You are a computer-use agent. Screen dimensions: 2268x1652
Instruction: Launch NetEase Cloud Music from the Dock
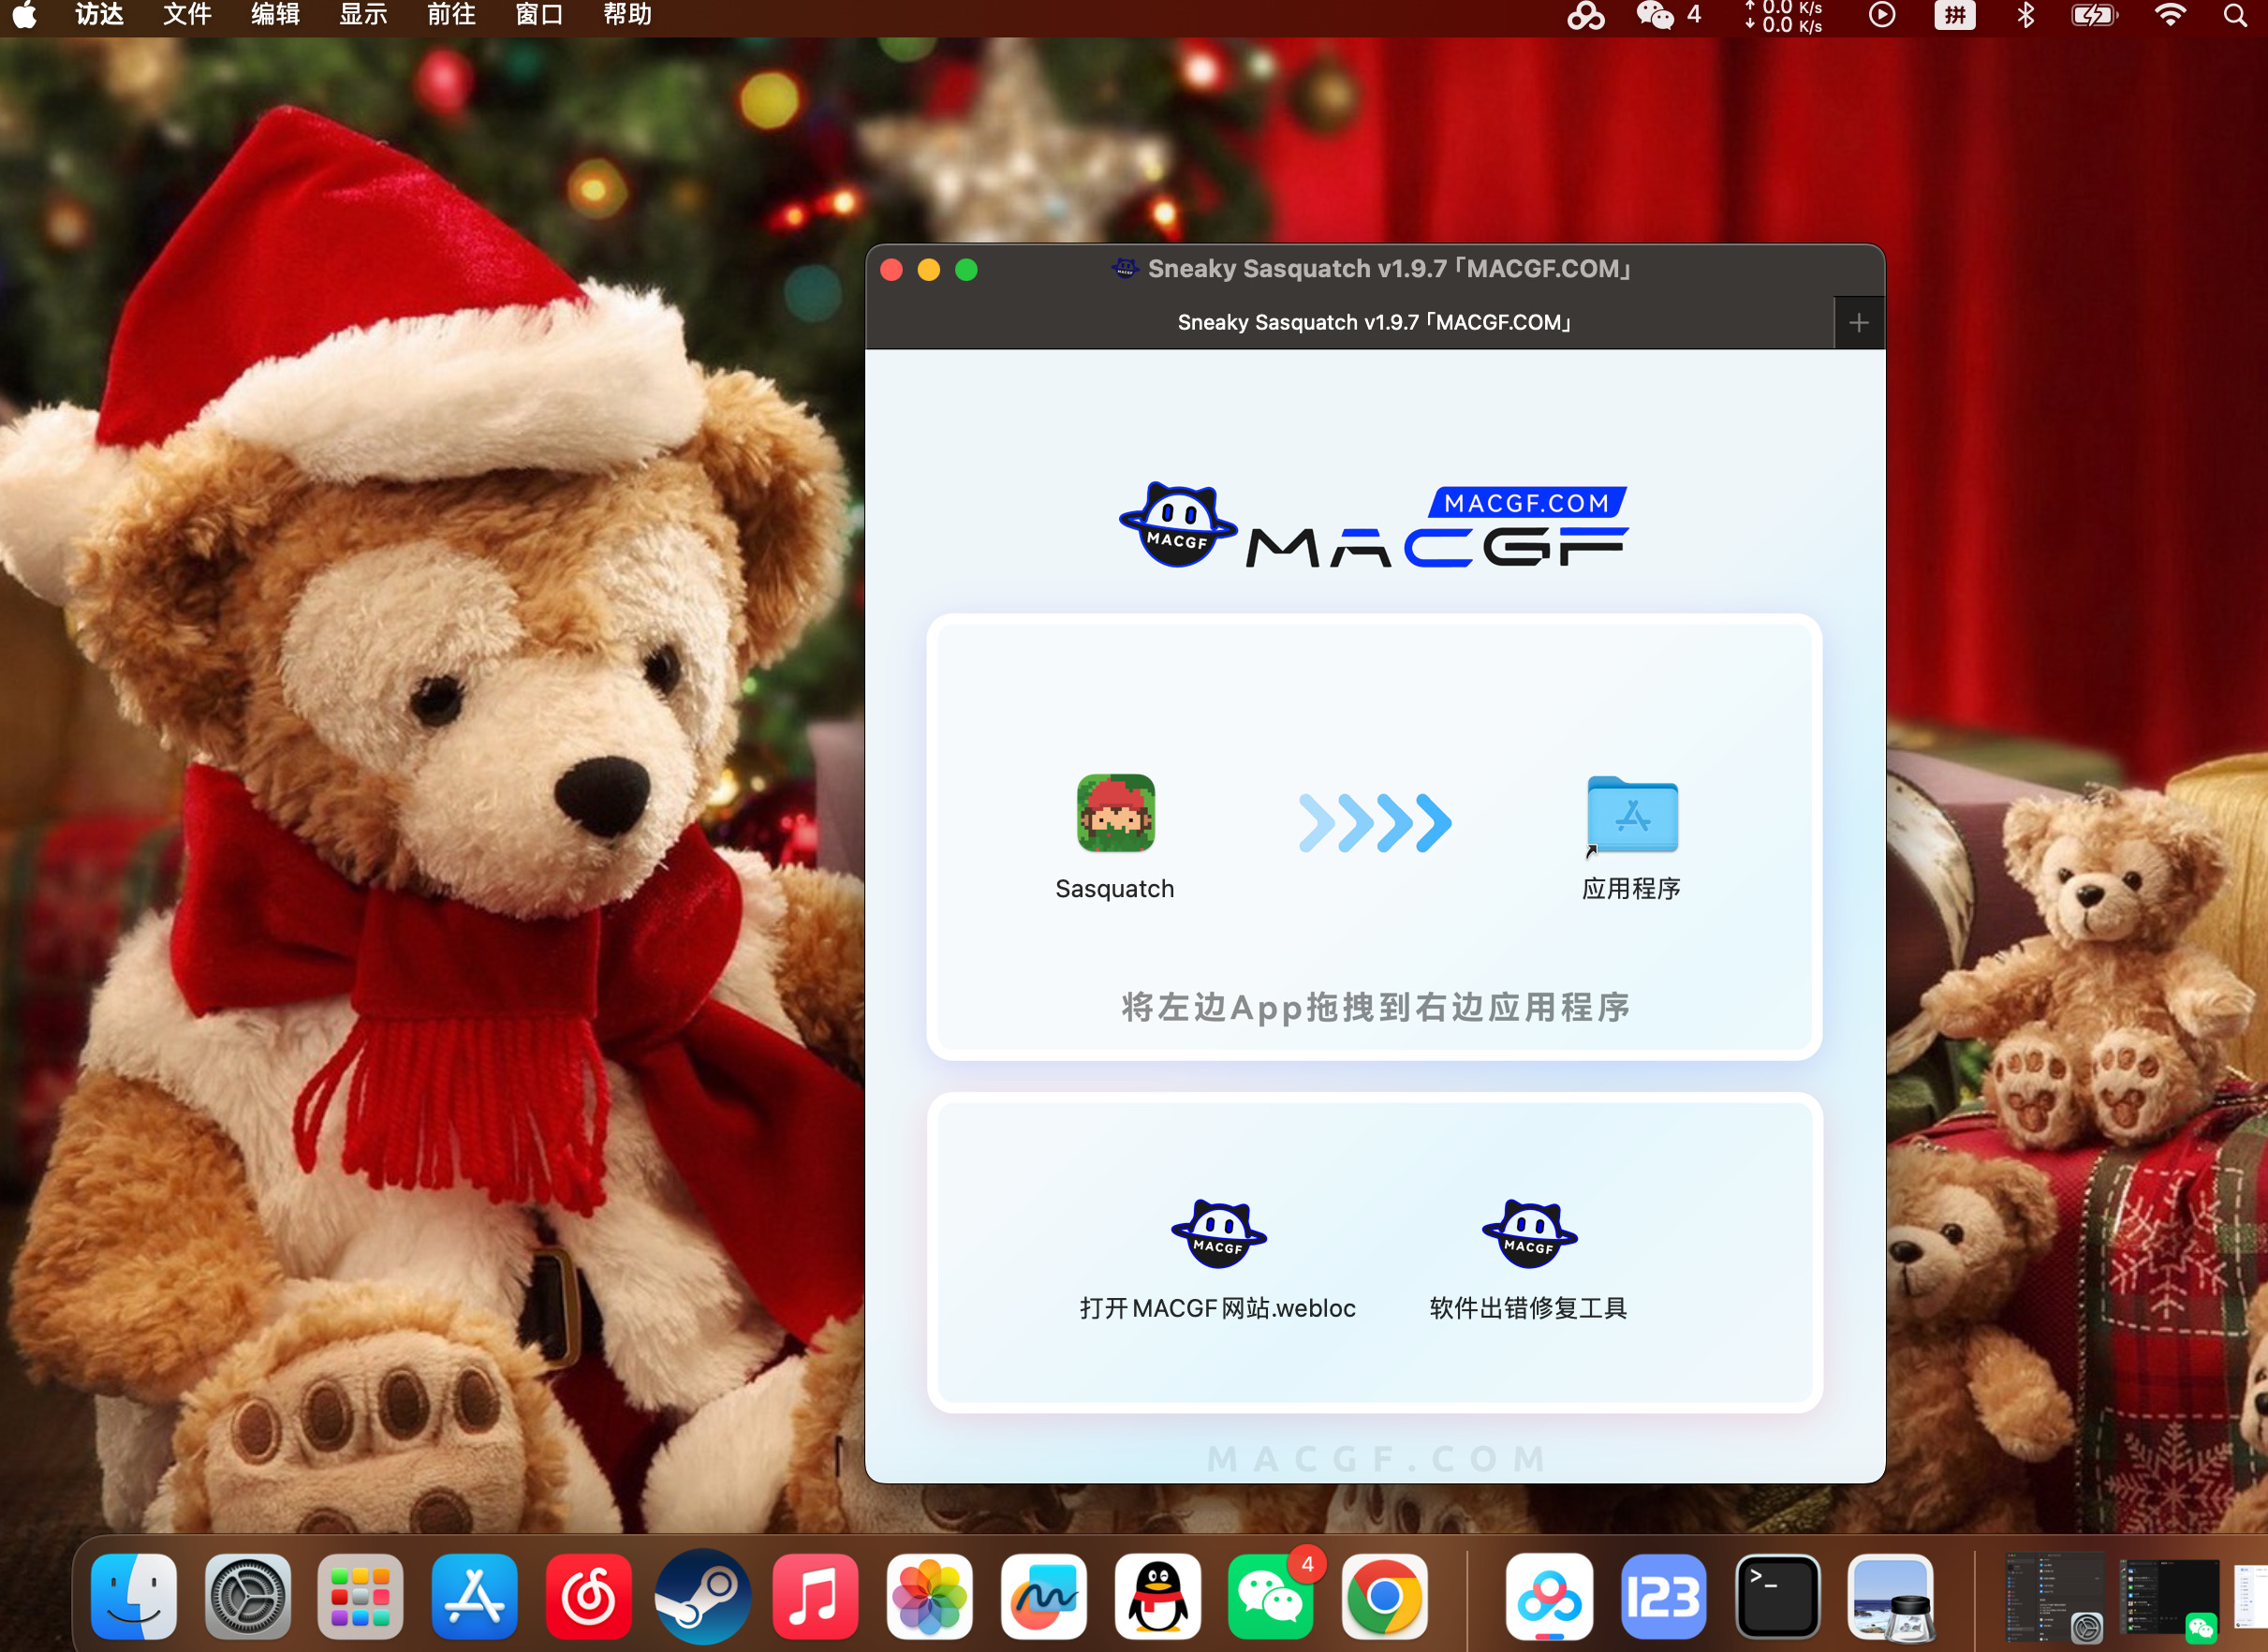[x=589, y=1597]
